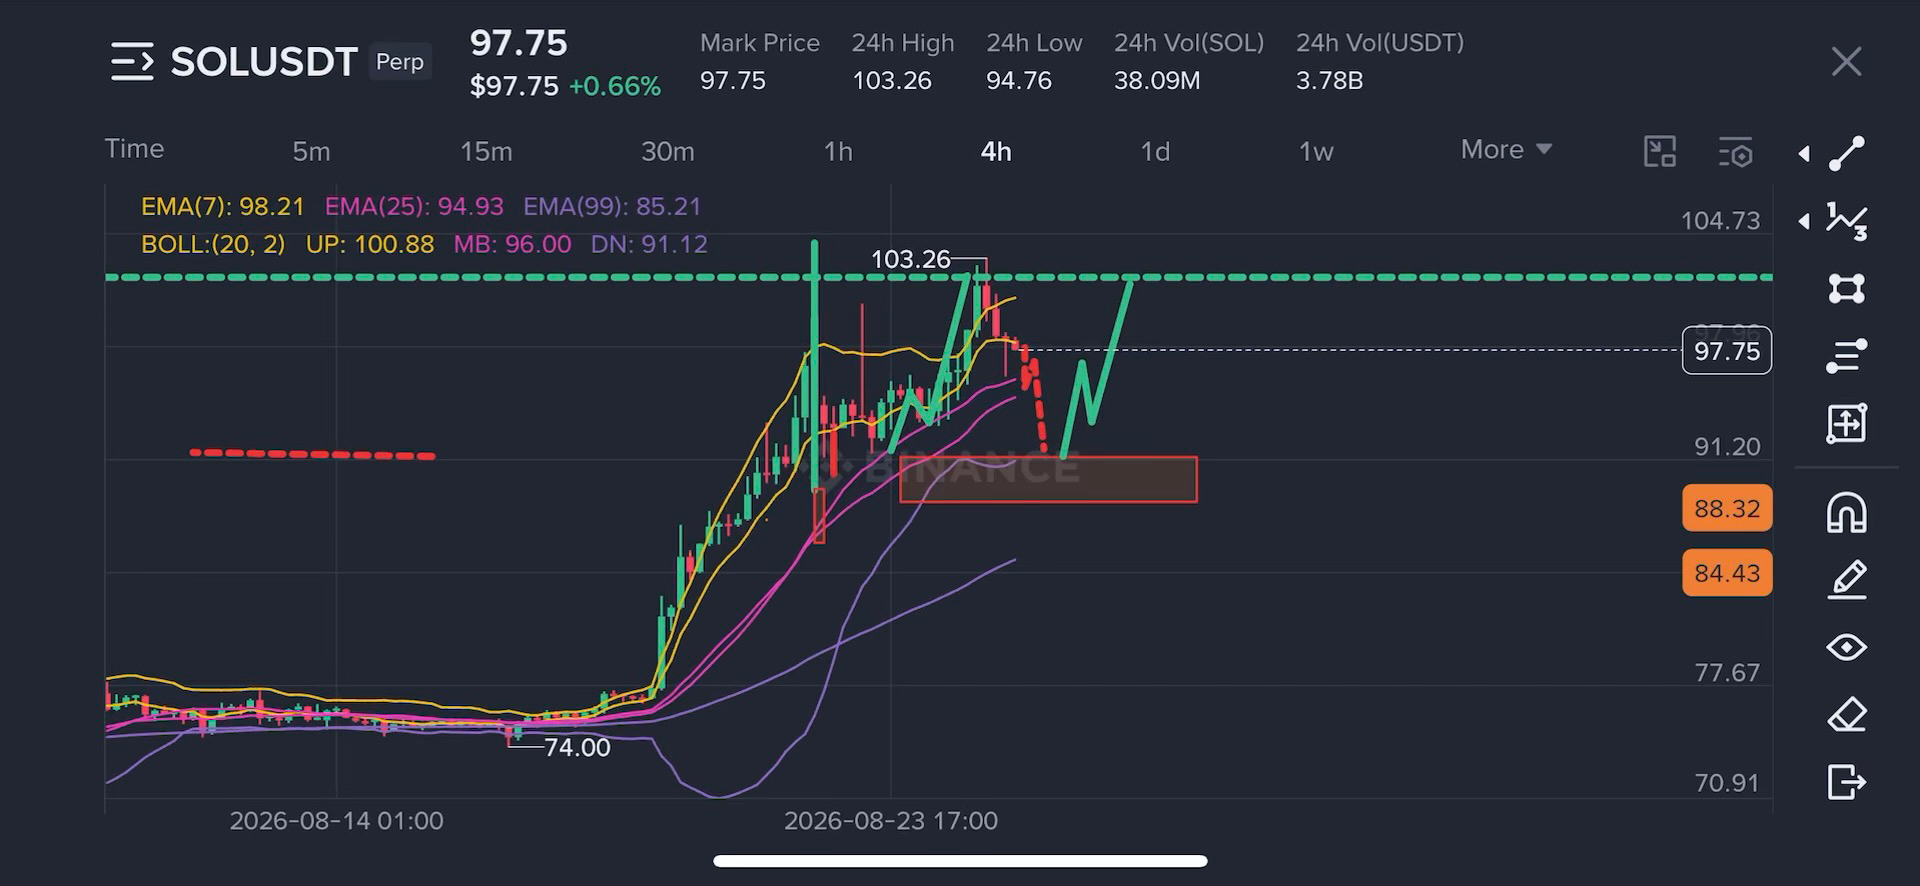The width and height of the screenshot is (1920, 886).
Task: Tap the 88.32 orange price tag
Action: coord(1727,508)
